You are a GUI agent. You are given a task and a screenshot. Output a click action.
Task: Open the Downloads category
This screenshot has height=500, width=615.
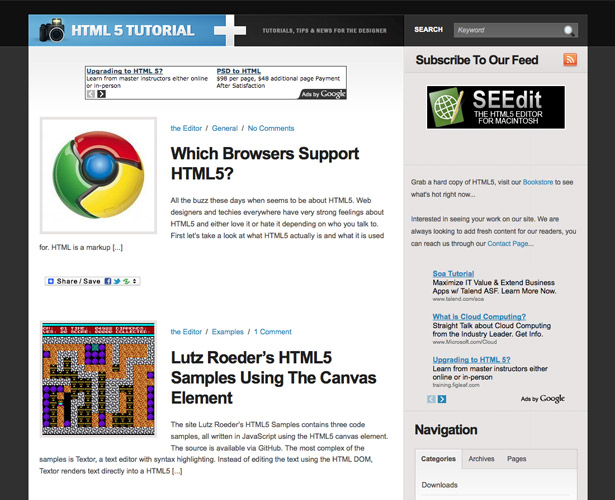click(x=439, y=485)
